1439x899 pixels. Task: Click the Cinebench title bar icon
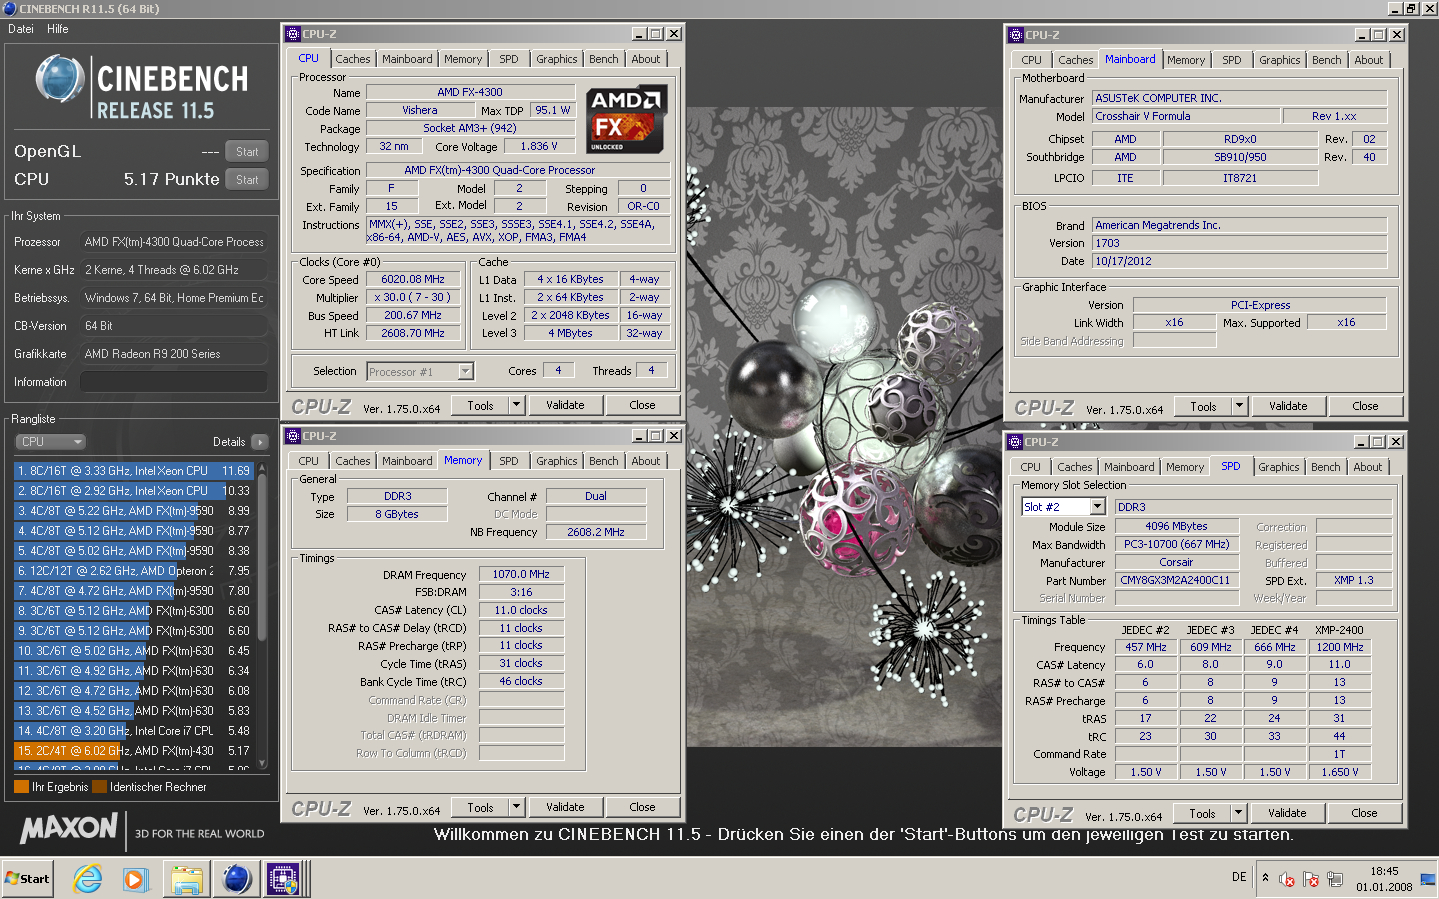10,8
